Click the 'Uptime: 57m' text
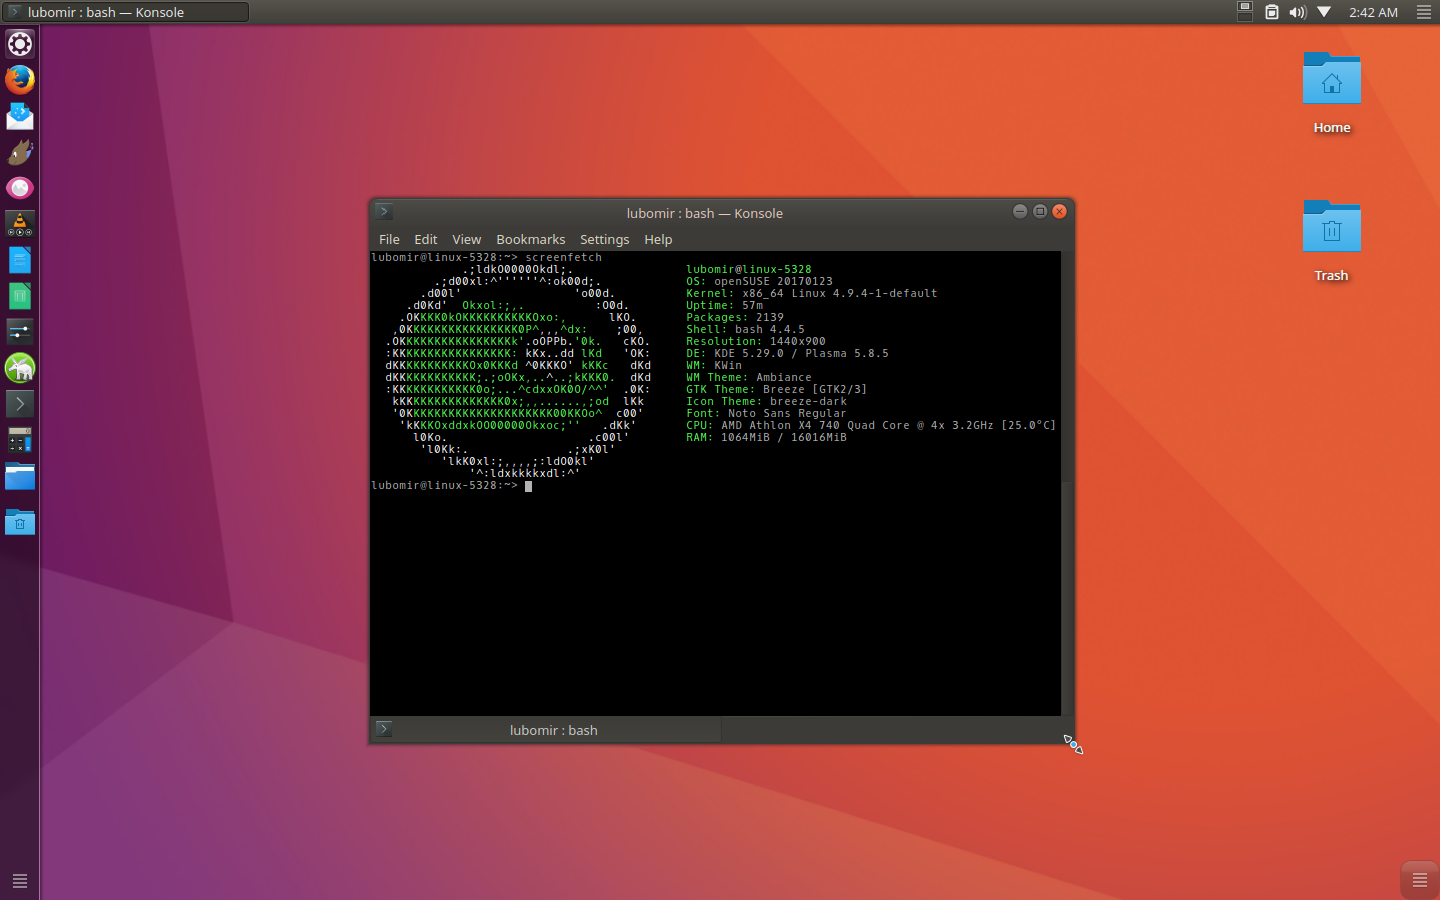 click(x=724, y=306)
